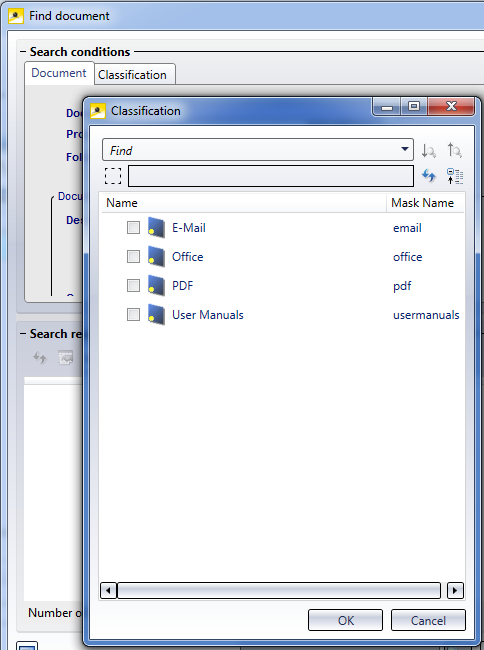Click the find next search icon

pos(428,150)
